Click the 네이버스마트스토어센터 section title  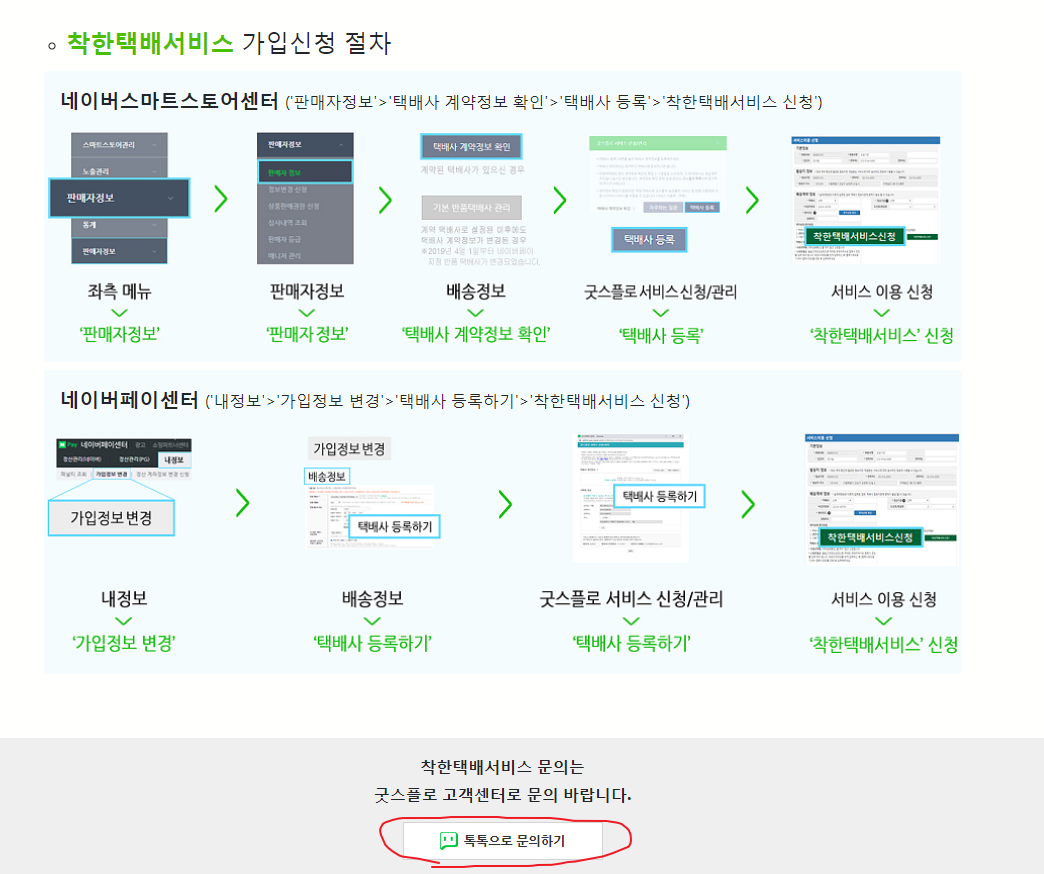click(x=169, y=101)
